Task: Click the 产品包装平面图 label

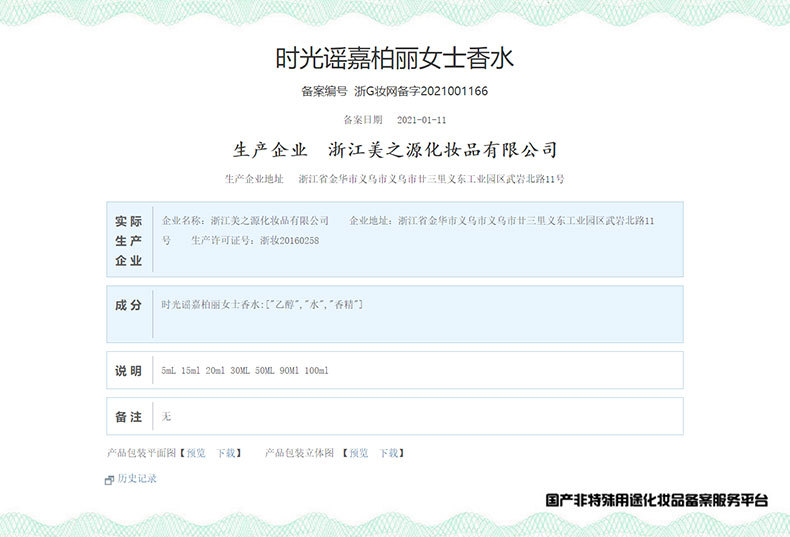Action: pos(141,453)
